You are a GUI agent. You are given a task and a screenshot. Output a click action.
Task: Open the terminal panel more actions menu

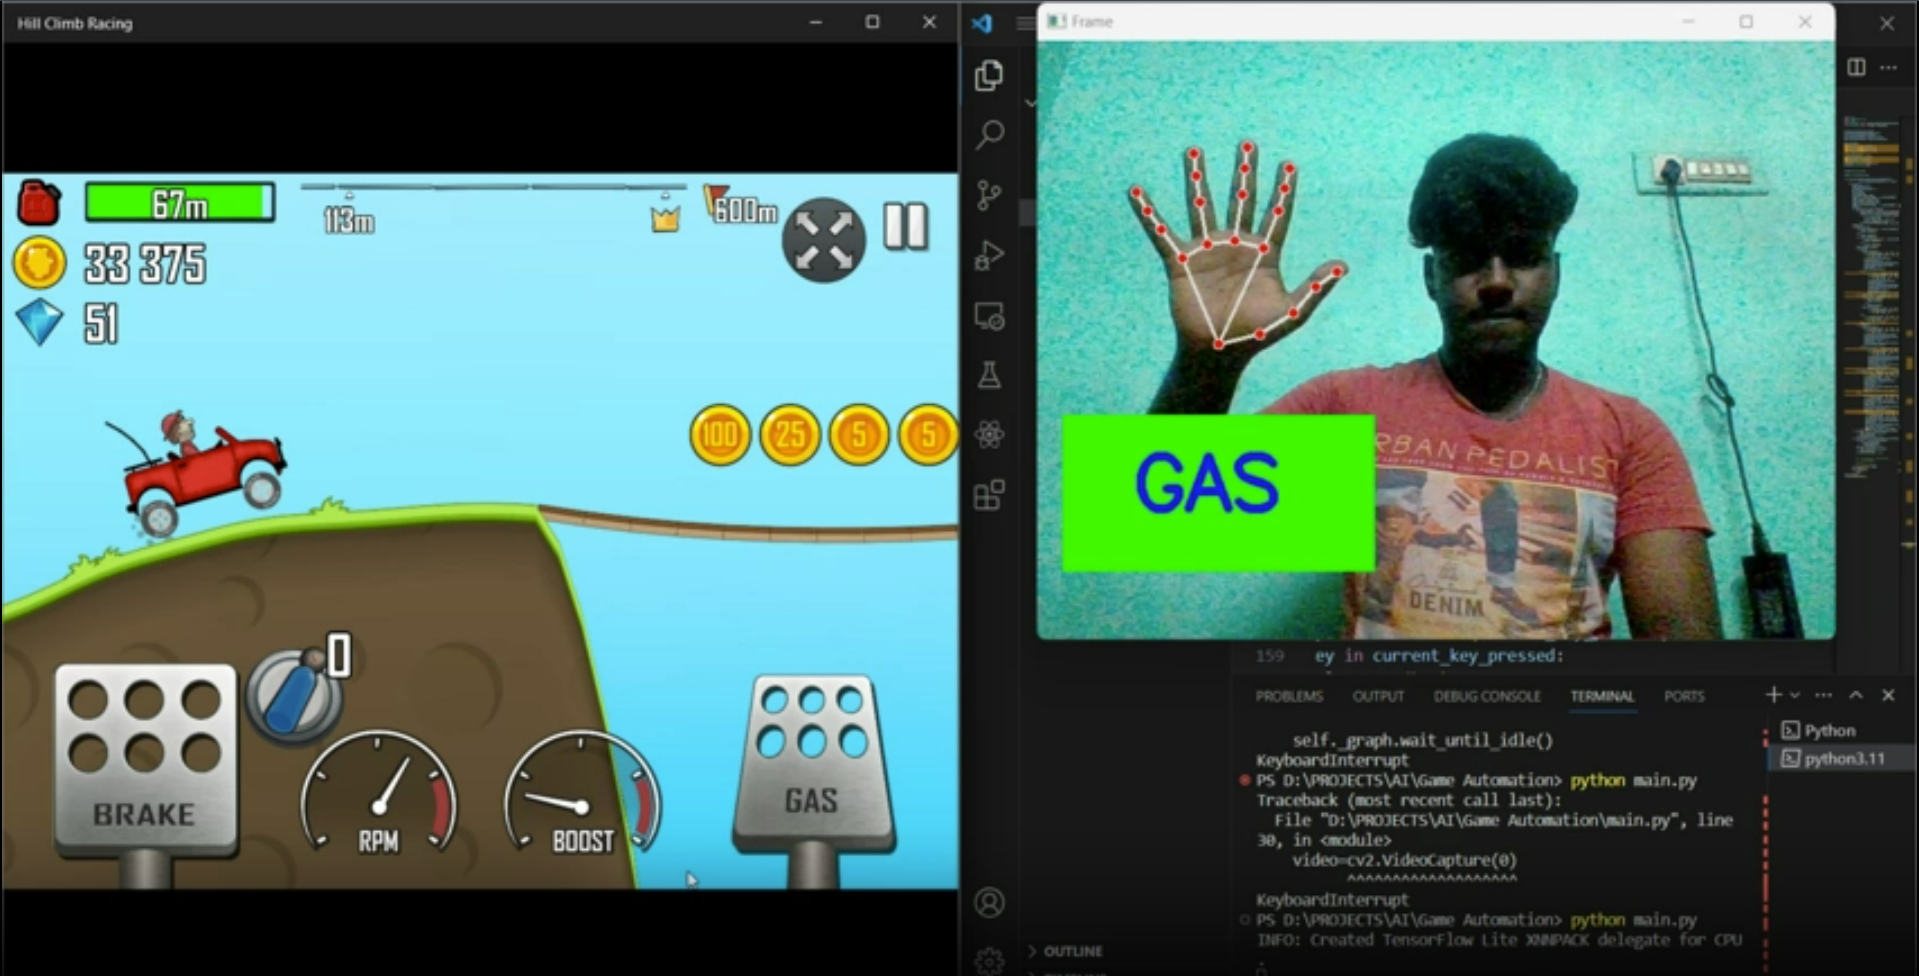[x=1823, y=695]
